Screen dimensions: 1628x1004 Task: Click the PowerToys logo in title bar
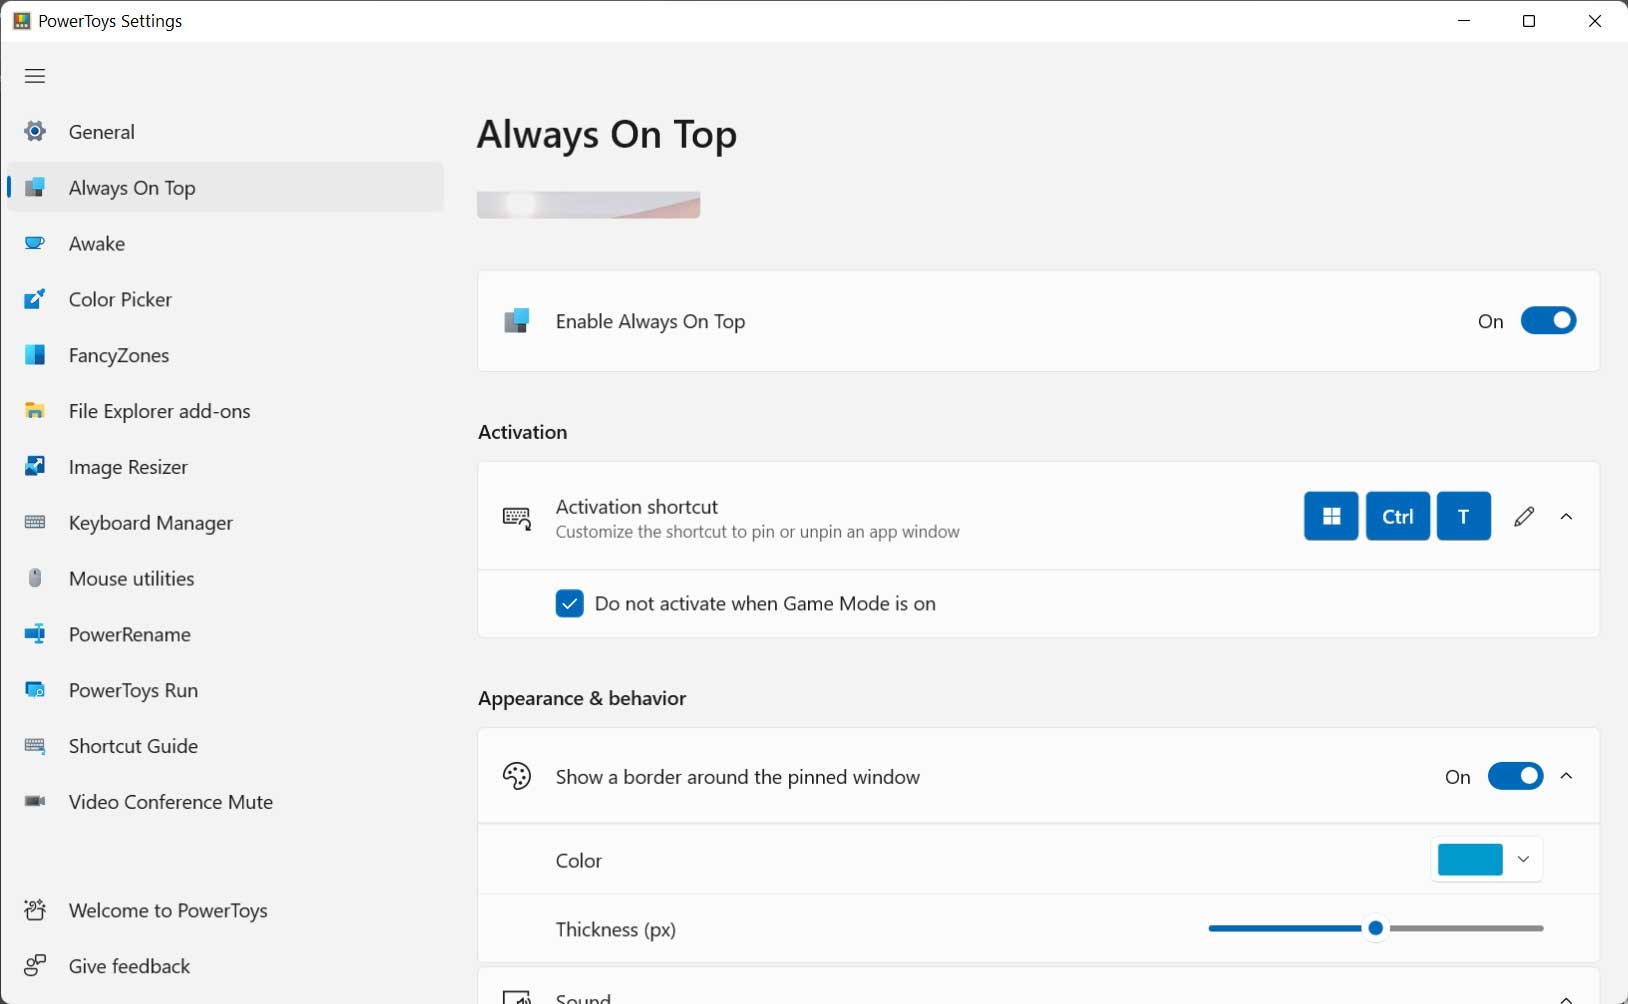point(21,20)
